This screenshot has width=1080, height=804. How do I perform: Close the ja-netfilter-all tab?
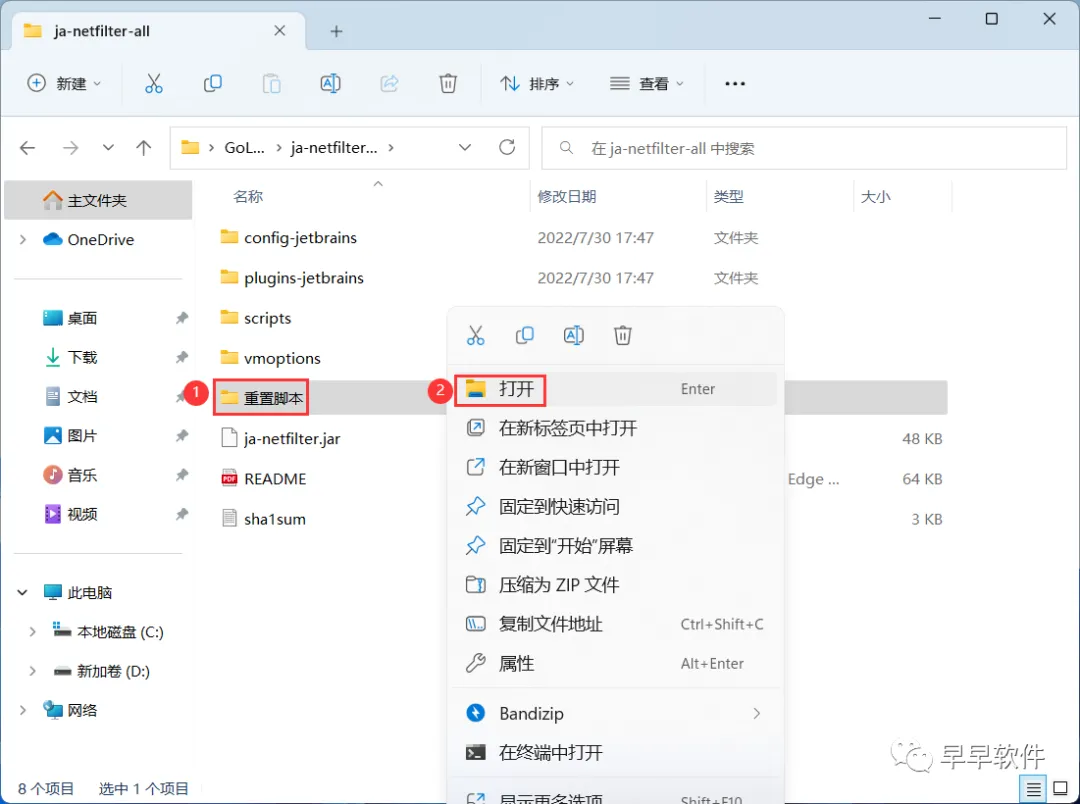[x=280, y=30]
